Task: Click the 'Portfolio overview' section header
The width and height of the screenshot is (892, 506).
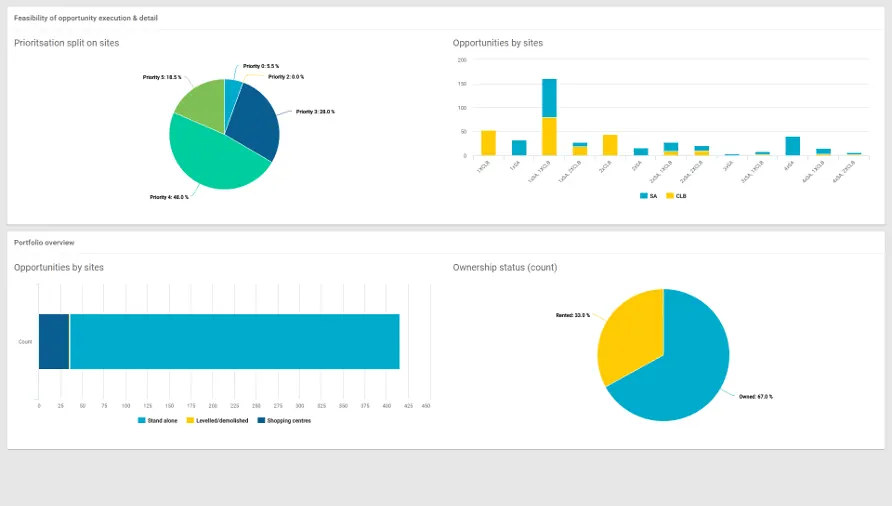Action: pos(44,242)
